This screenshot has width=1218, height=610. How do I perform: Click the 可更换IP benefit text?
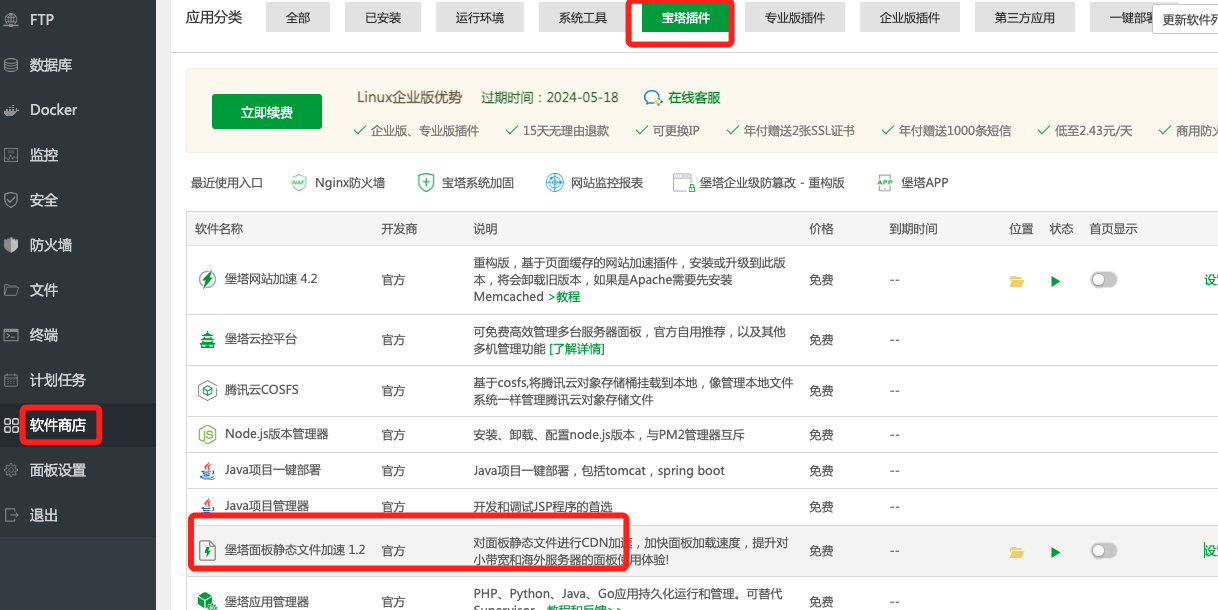coord(676,131)
